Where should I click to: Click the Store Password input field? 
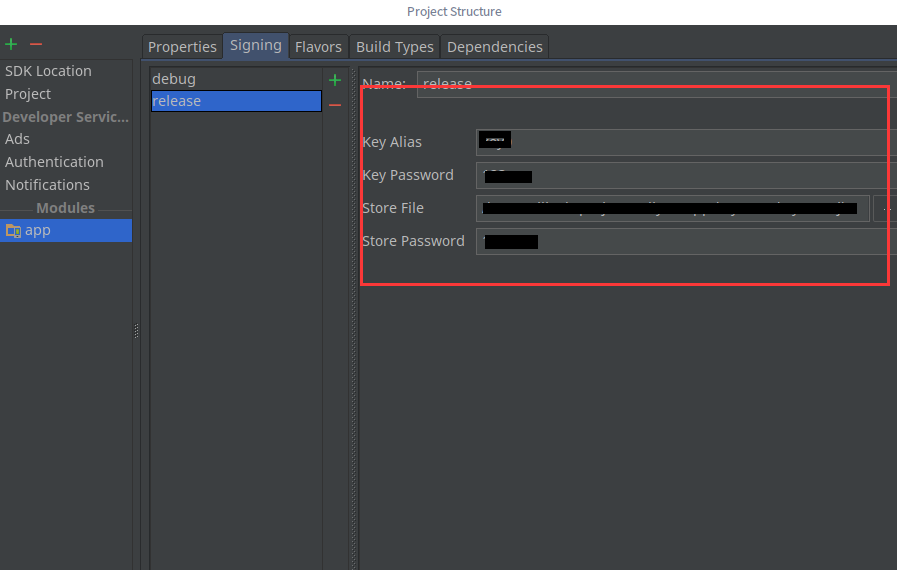686,242
